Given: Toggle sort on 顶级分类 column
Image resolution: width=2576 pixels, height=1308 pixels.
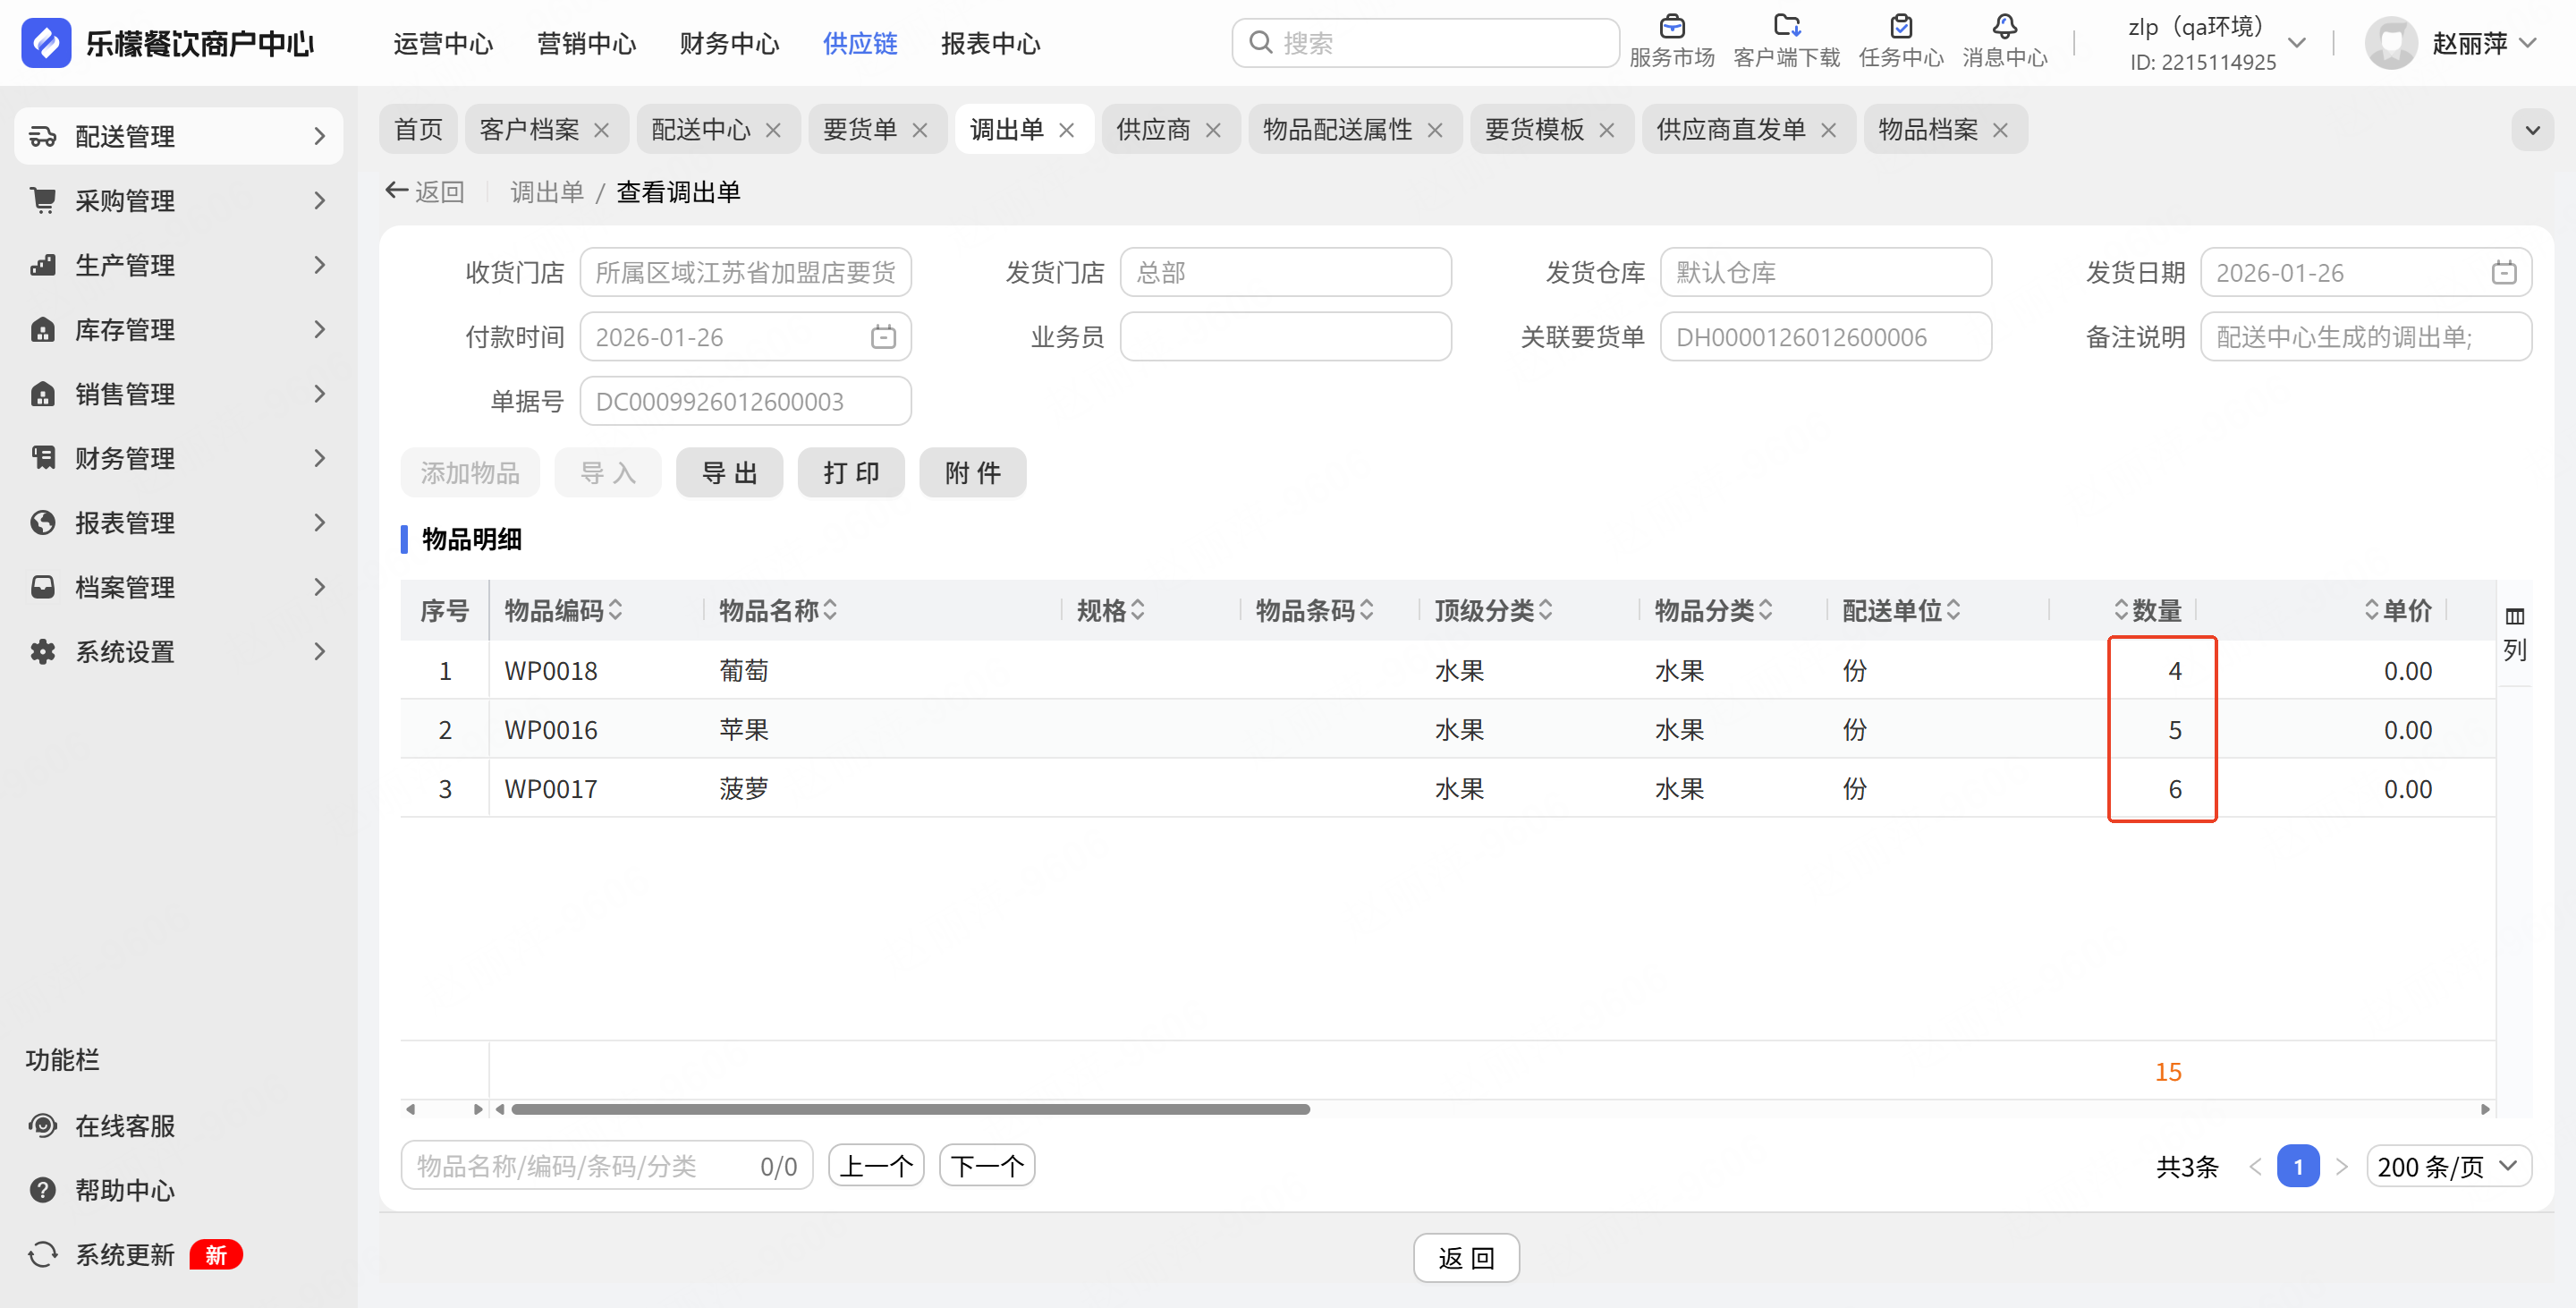Looking at the screenshot, I should [x=1546, y=610].
